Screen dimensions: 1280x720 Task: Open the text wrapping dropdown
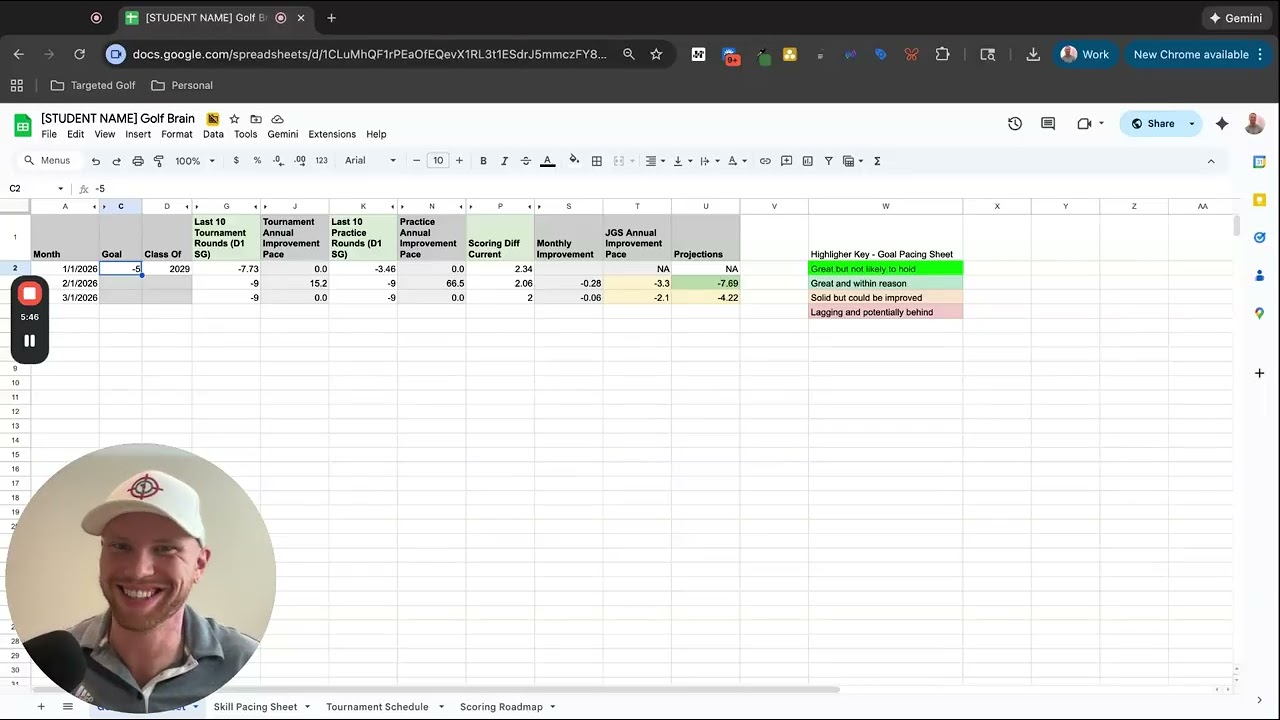(708, 161)
